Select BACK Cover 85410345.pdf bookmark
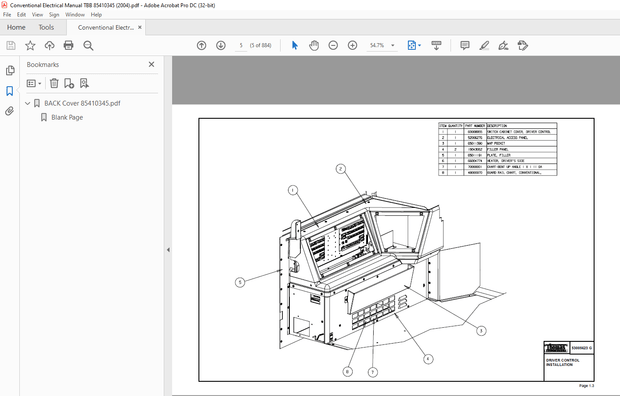Viewport: 620px width, 396px height. pos(82,103)
